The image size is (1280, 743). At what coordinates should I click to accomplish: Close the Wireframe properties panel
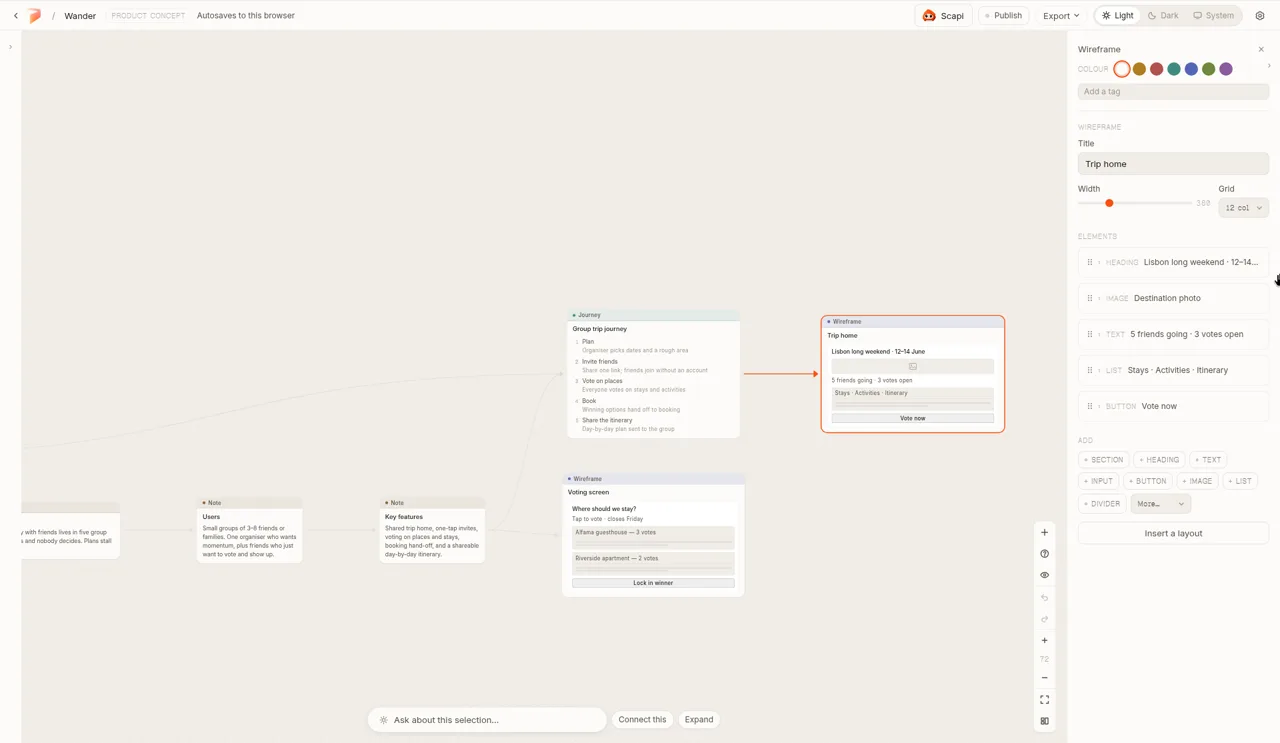pos(1261,49)
